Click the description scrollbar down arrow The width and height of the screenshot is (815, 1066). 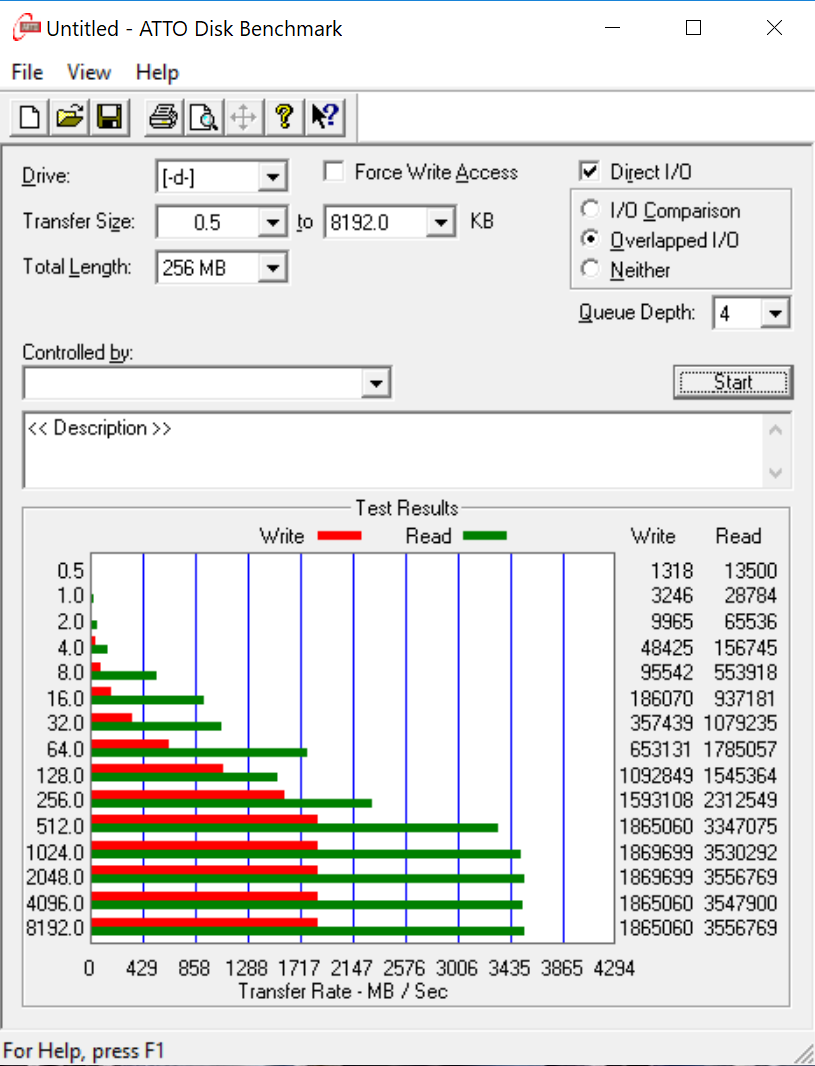pos(776,472)
